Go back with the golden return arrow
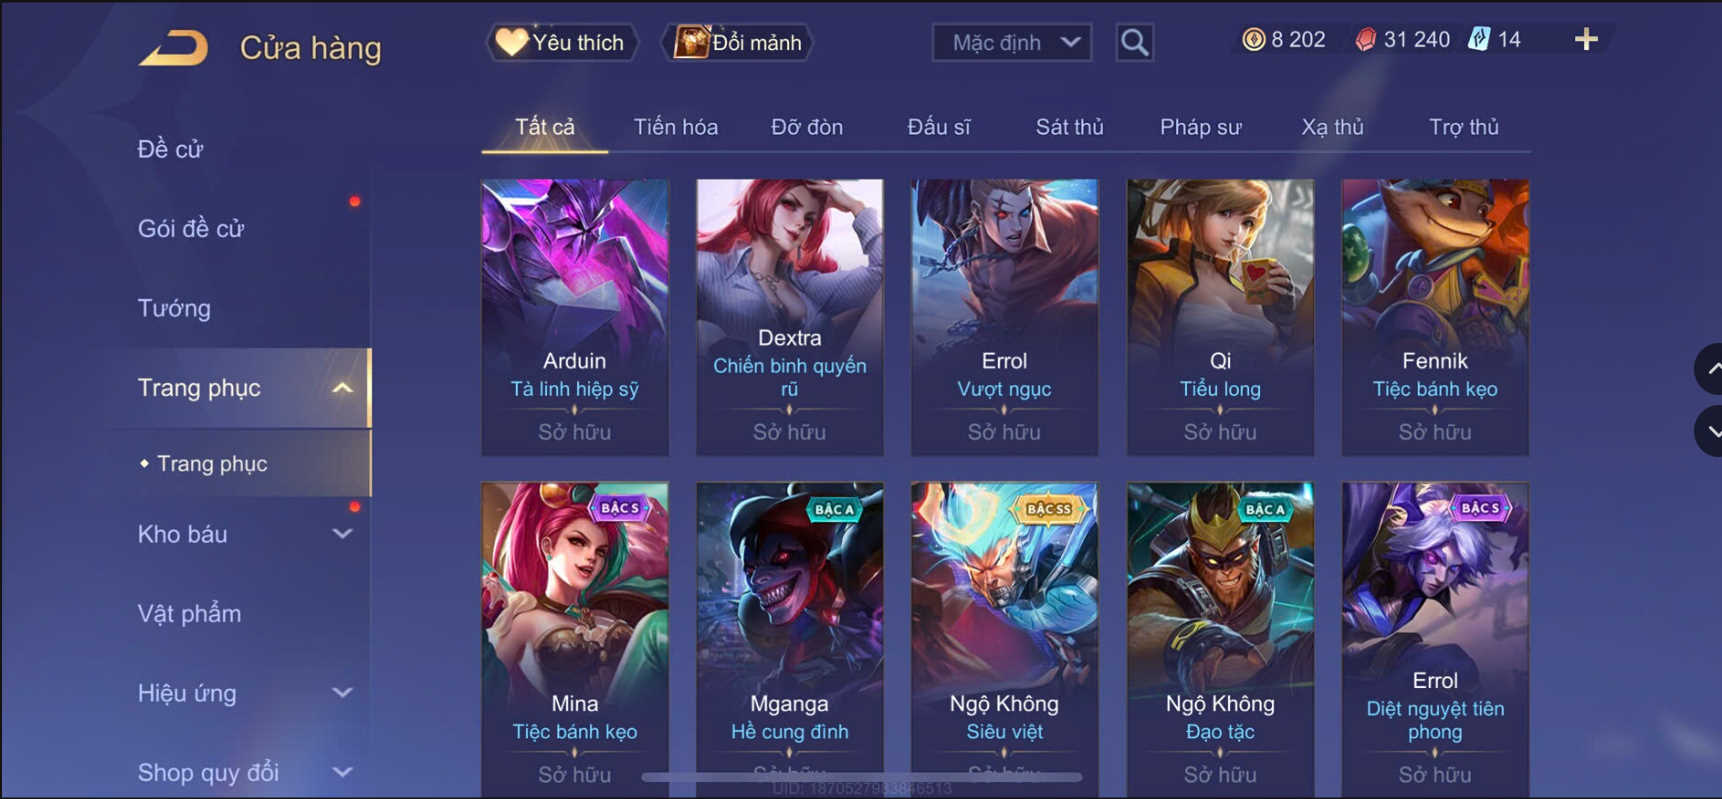Image resolution: width=1722 pixels, height=799 pixels. [173, 47]
